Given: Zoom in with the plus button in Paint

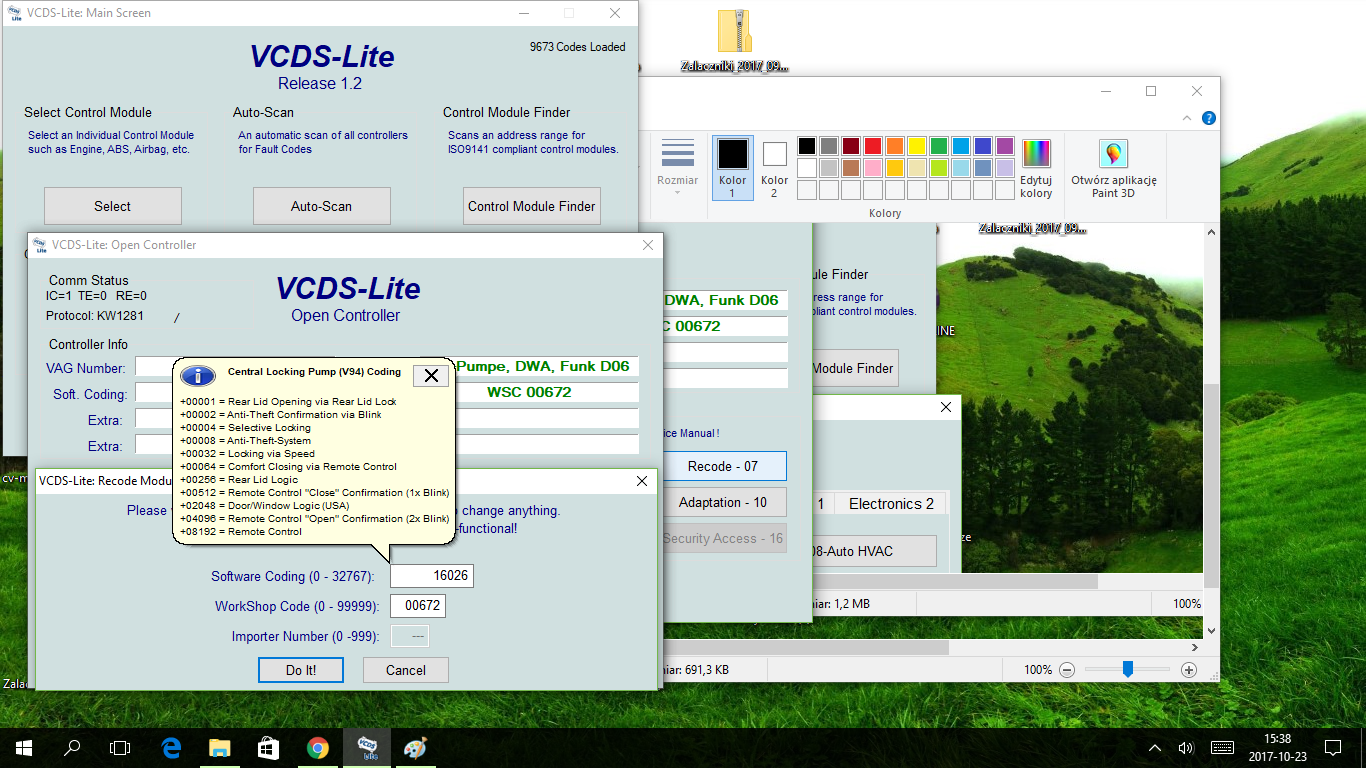Looking at the screenshot, I should 1189,670.
